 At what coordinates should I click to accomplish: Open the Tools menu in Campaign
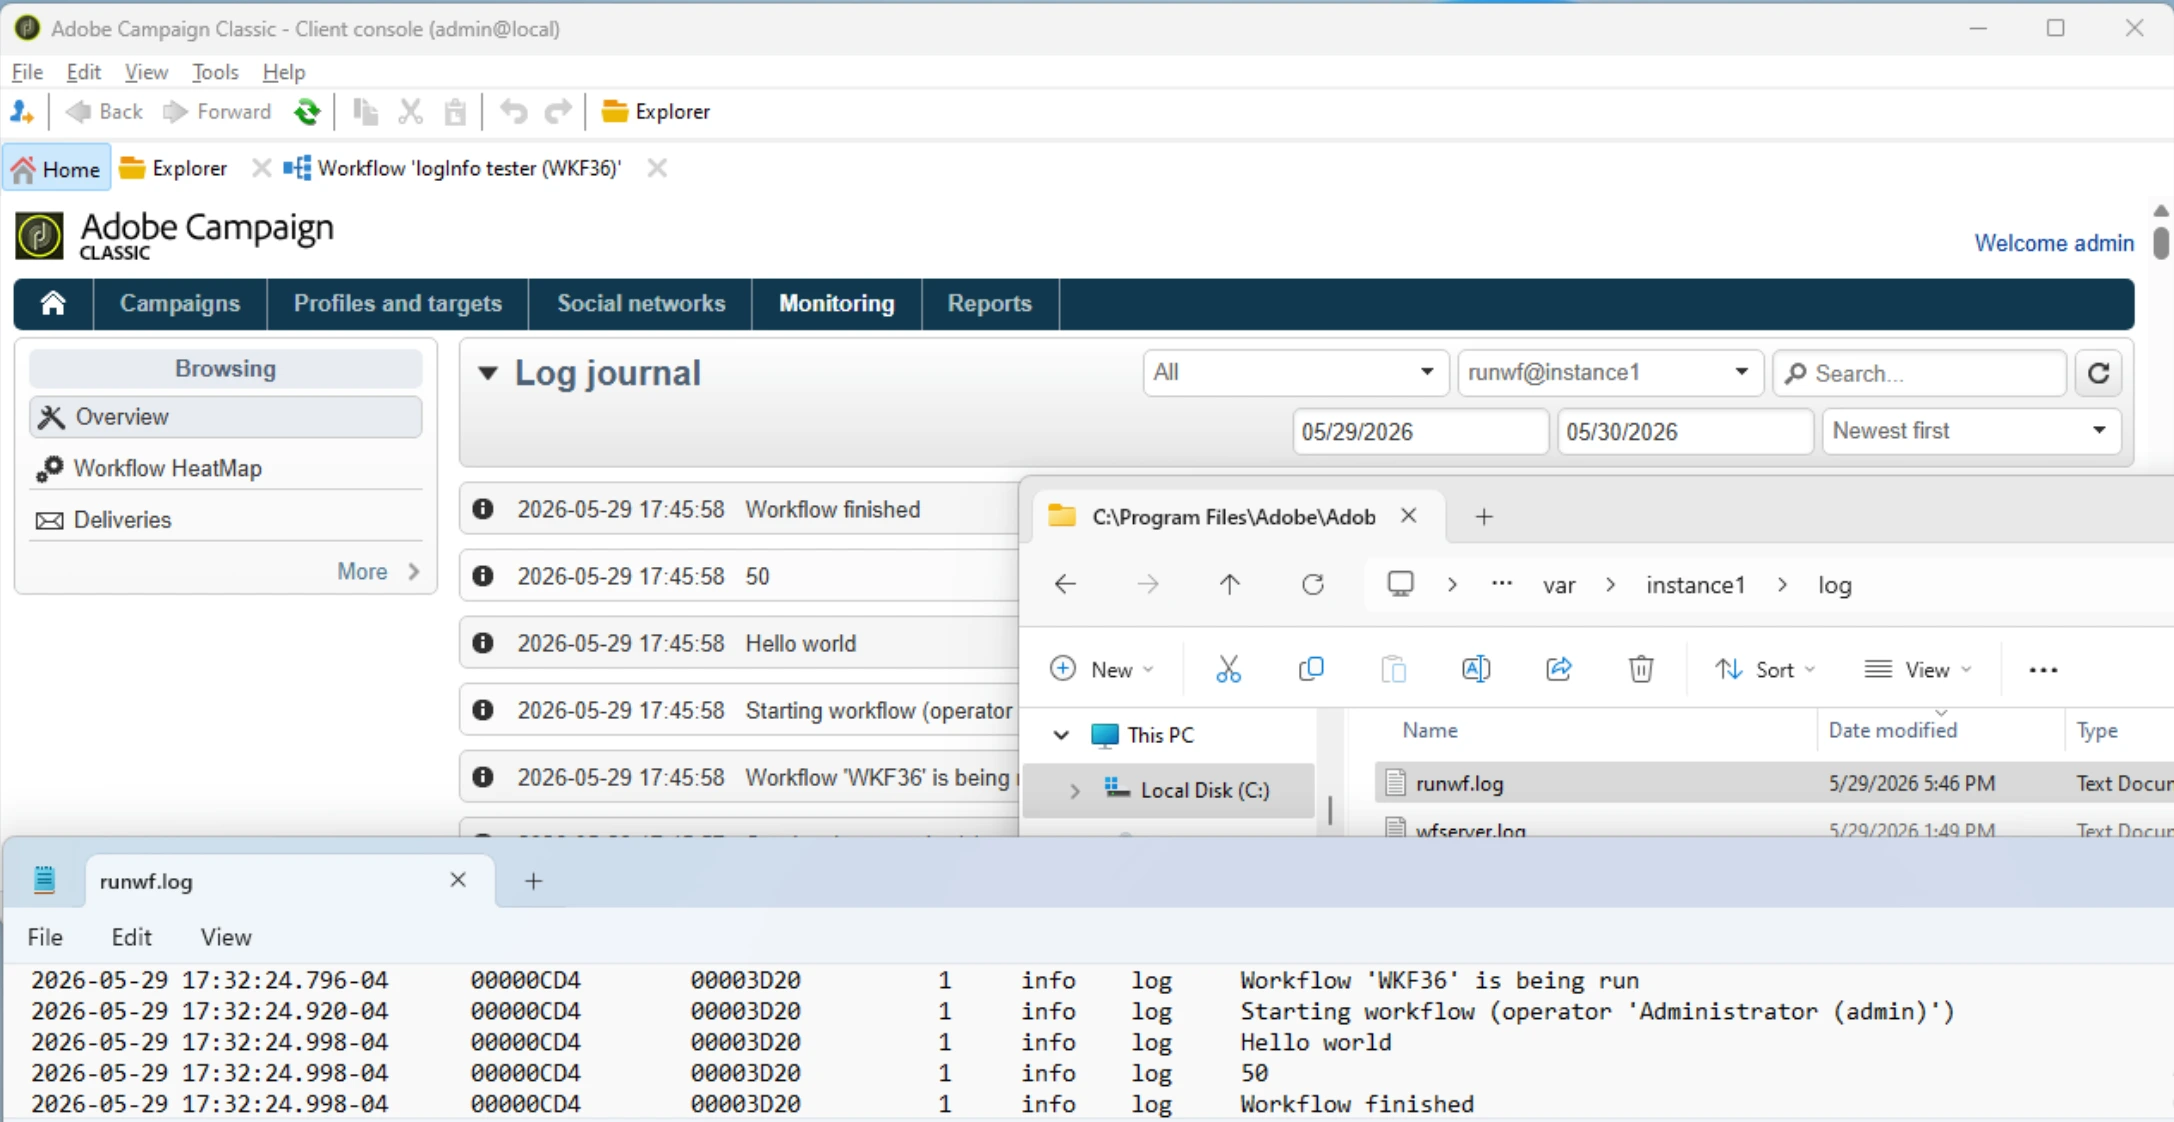click(x=215, y=72)
